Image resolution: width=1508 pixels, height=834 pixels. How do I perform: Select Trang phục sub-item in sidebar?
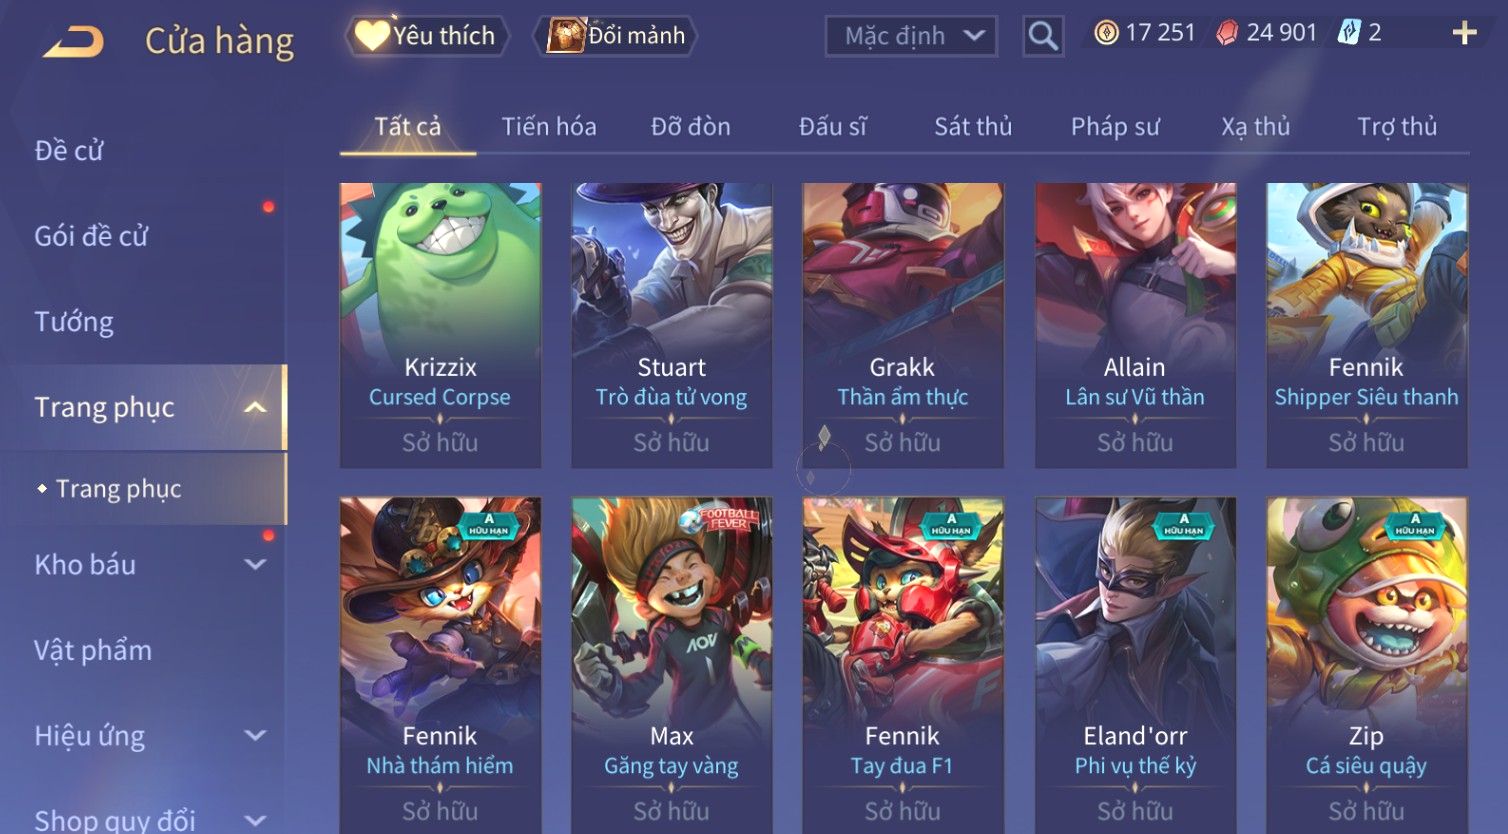click(119, 489)
